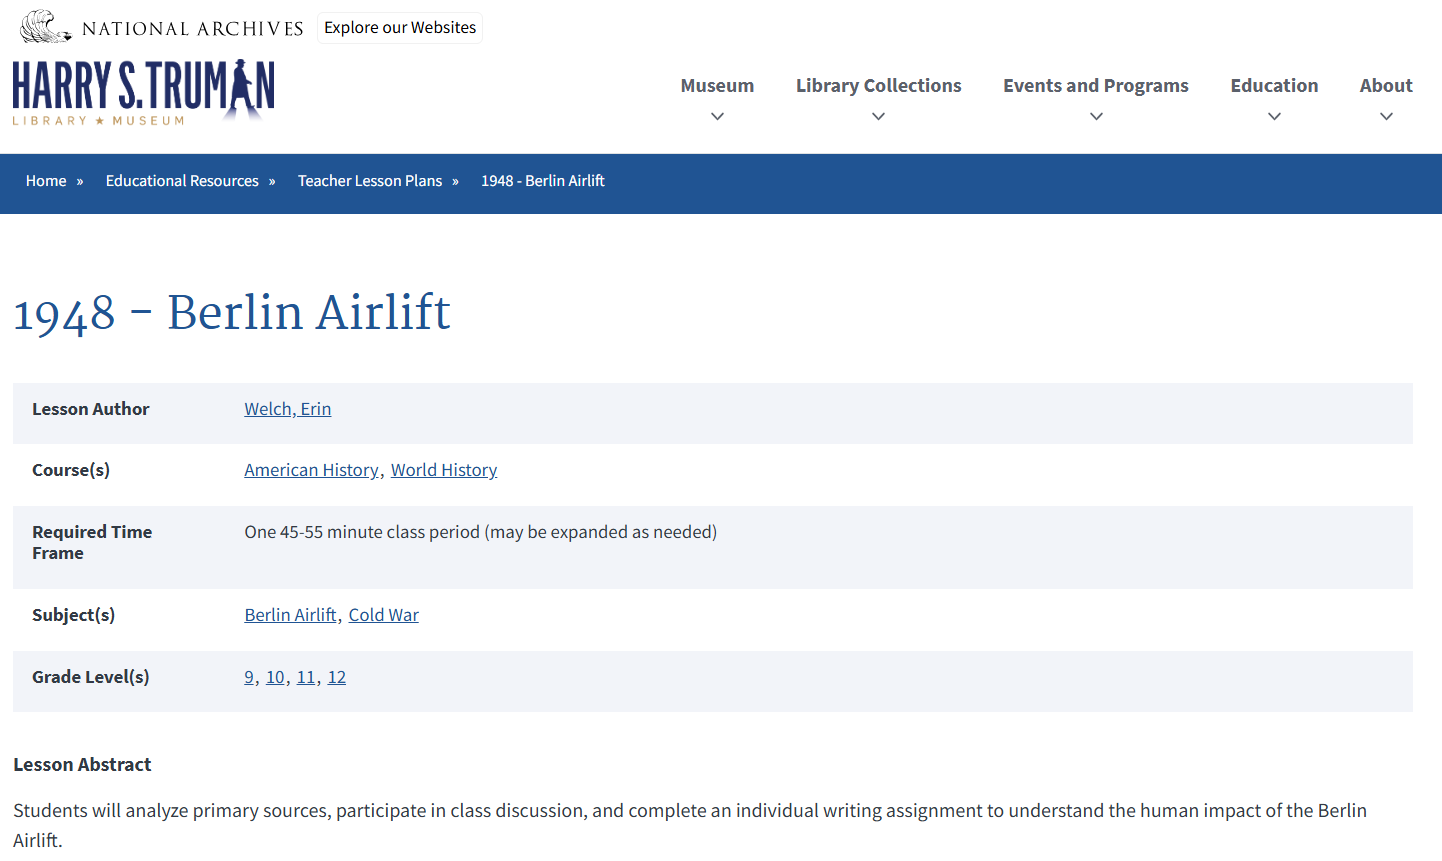Expand the chevron under Events and Programs
Image resolution: width=1442 pixels, height=861 pixels.
click(1096, 117)
